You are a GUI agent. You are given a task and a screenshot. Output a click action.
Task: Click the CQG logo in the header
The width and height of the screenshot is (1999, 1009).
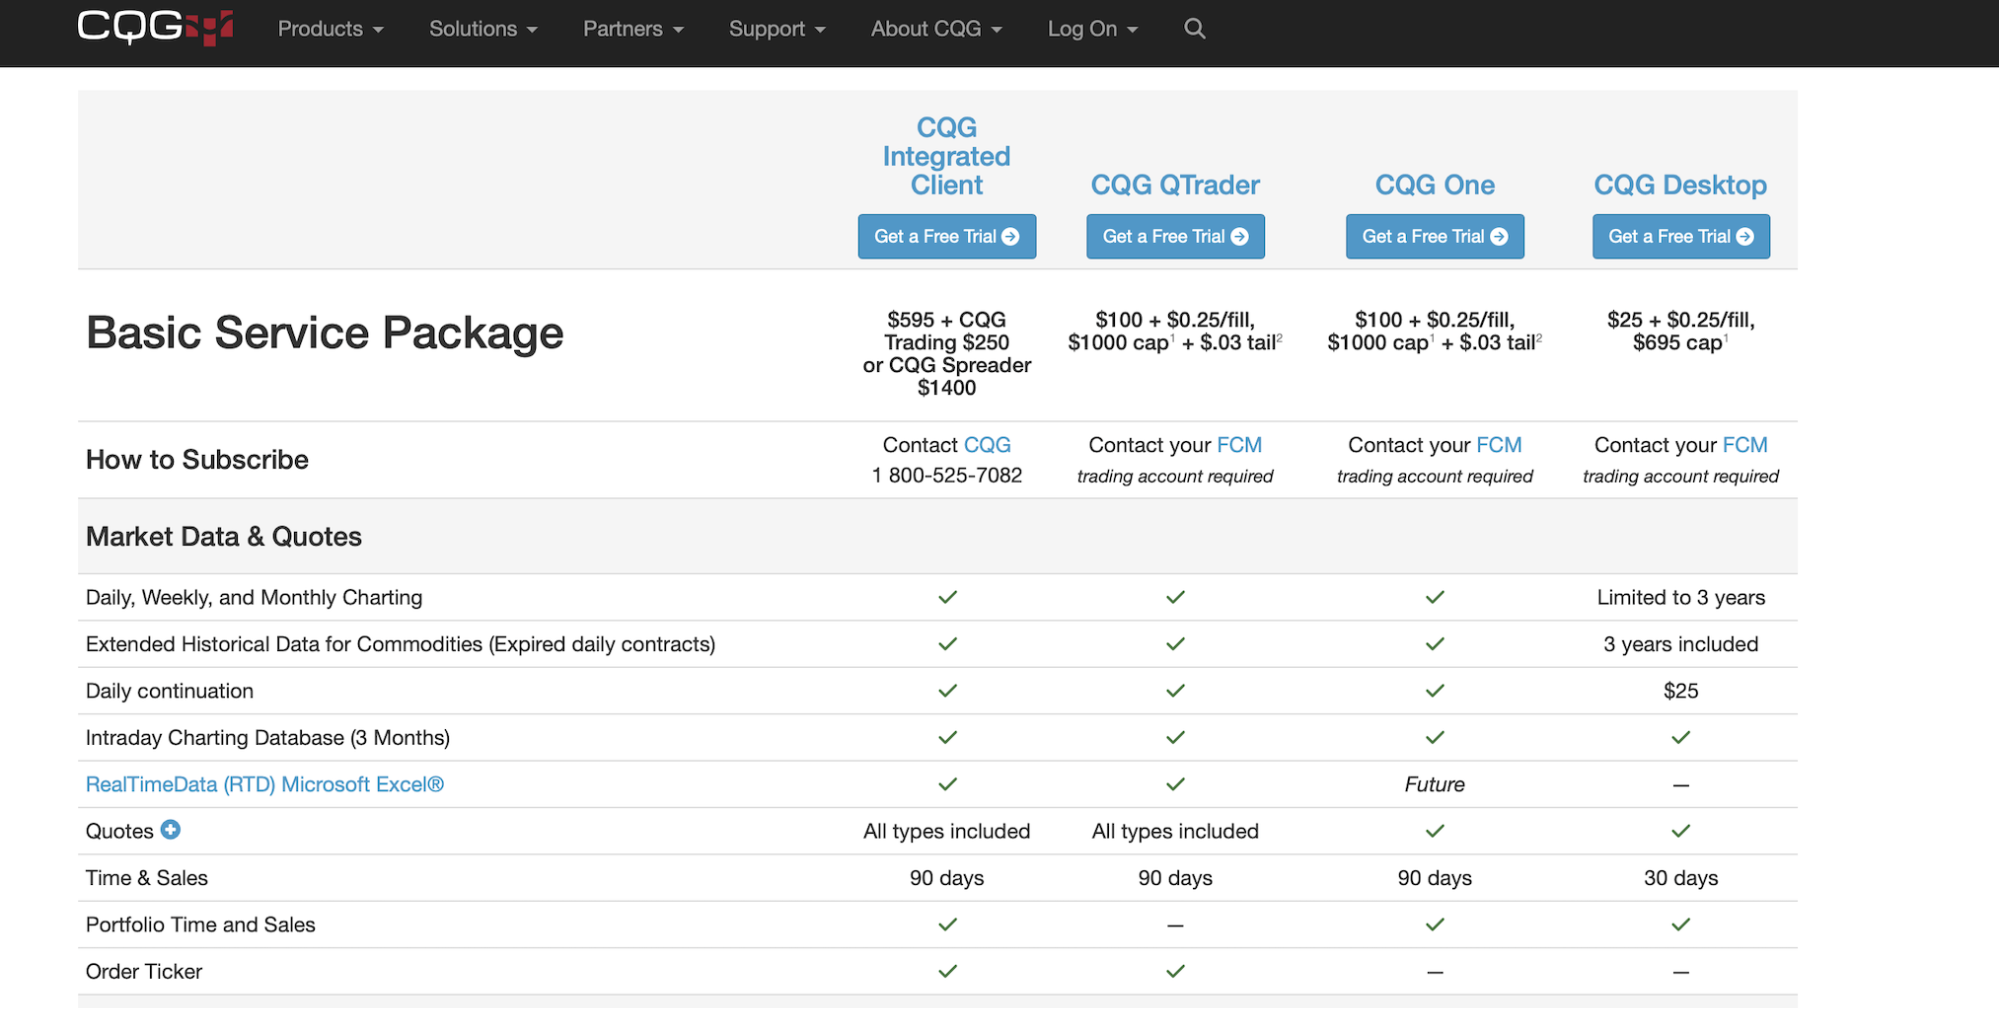155,28
